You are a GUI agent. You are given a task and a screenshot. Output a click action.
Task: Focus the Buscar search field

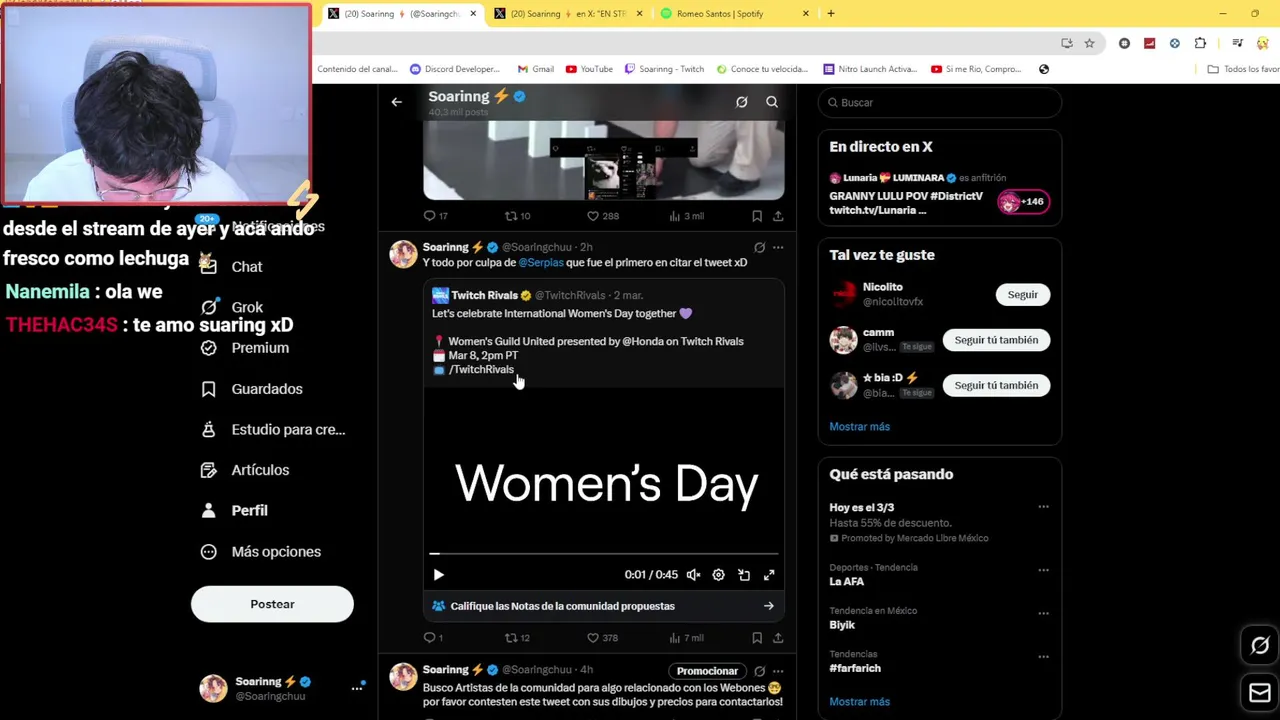pos(940,102)
